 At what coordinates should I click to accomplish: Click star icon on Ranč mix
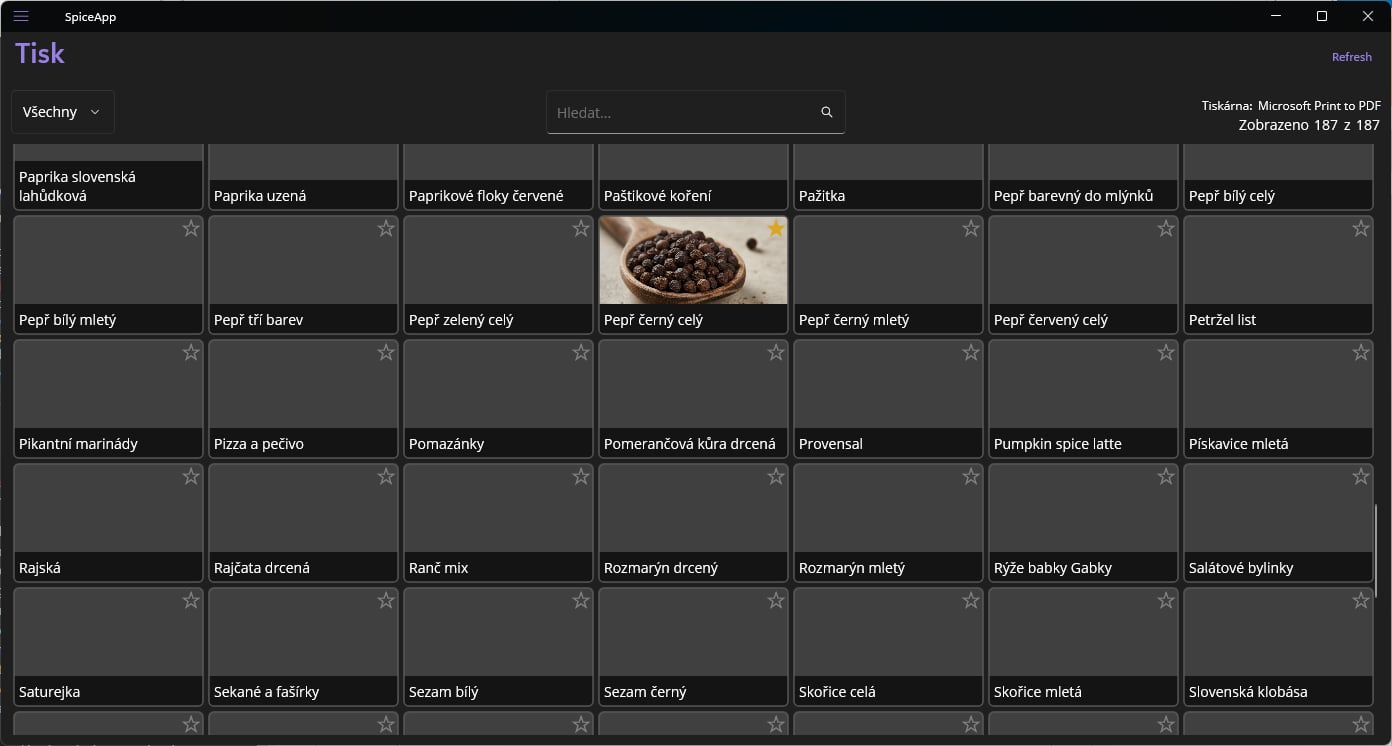pos(580,477)
